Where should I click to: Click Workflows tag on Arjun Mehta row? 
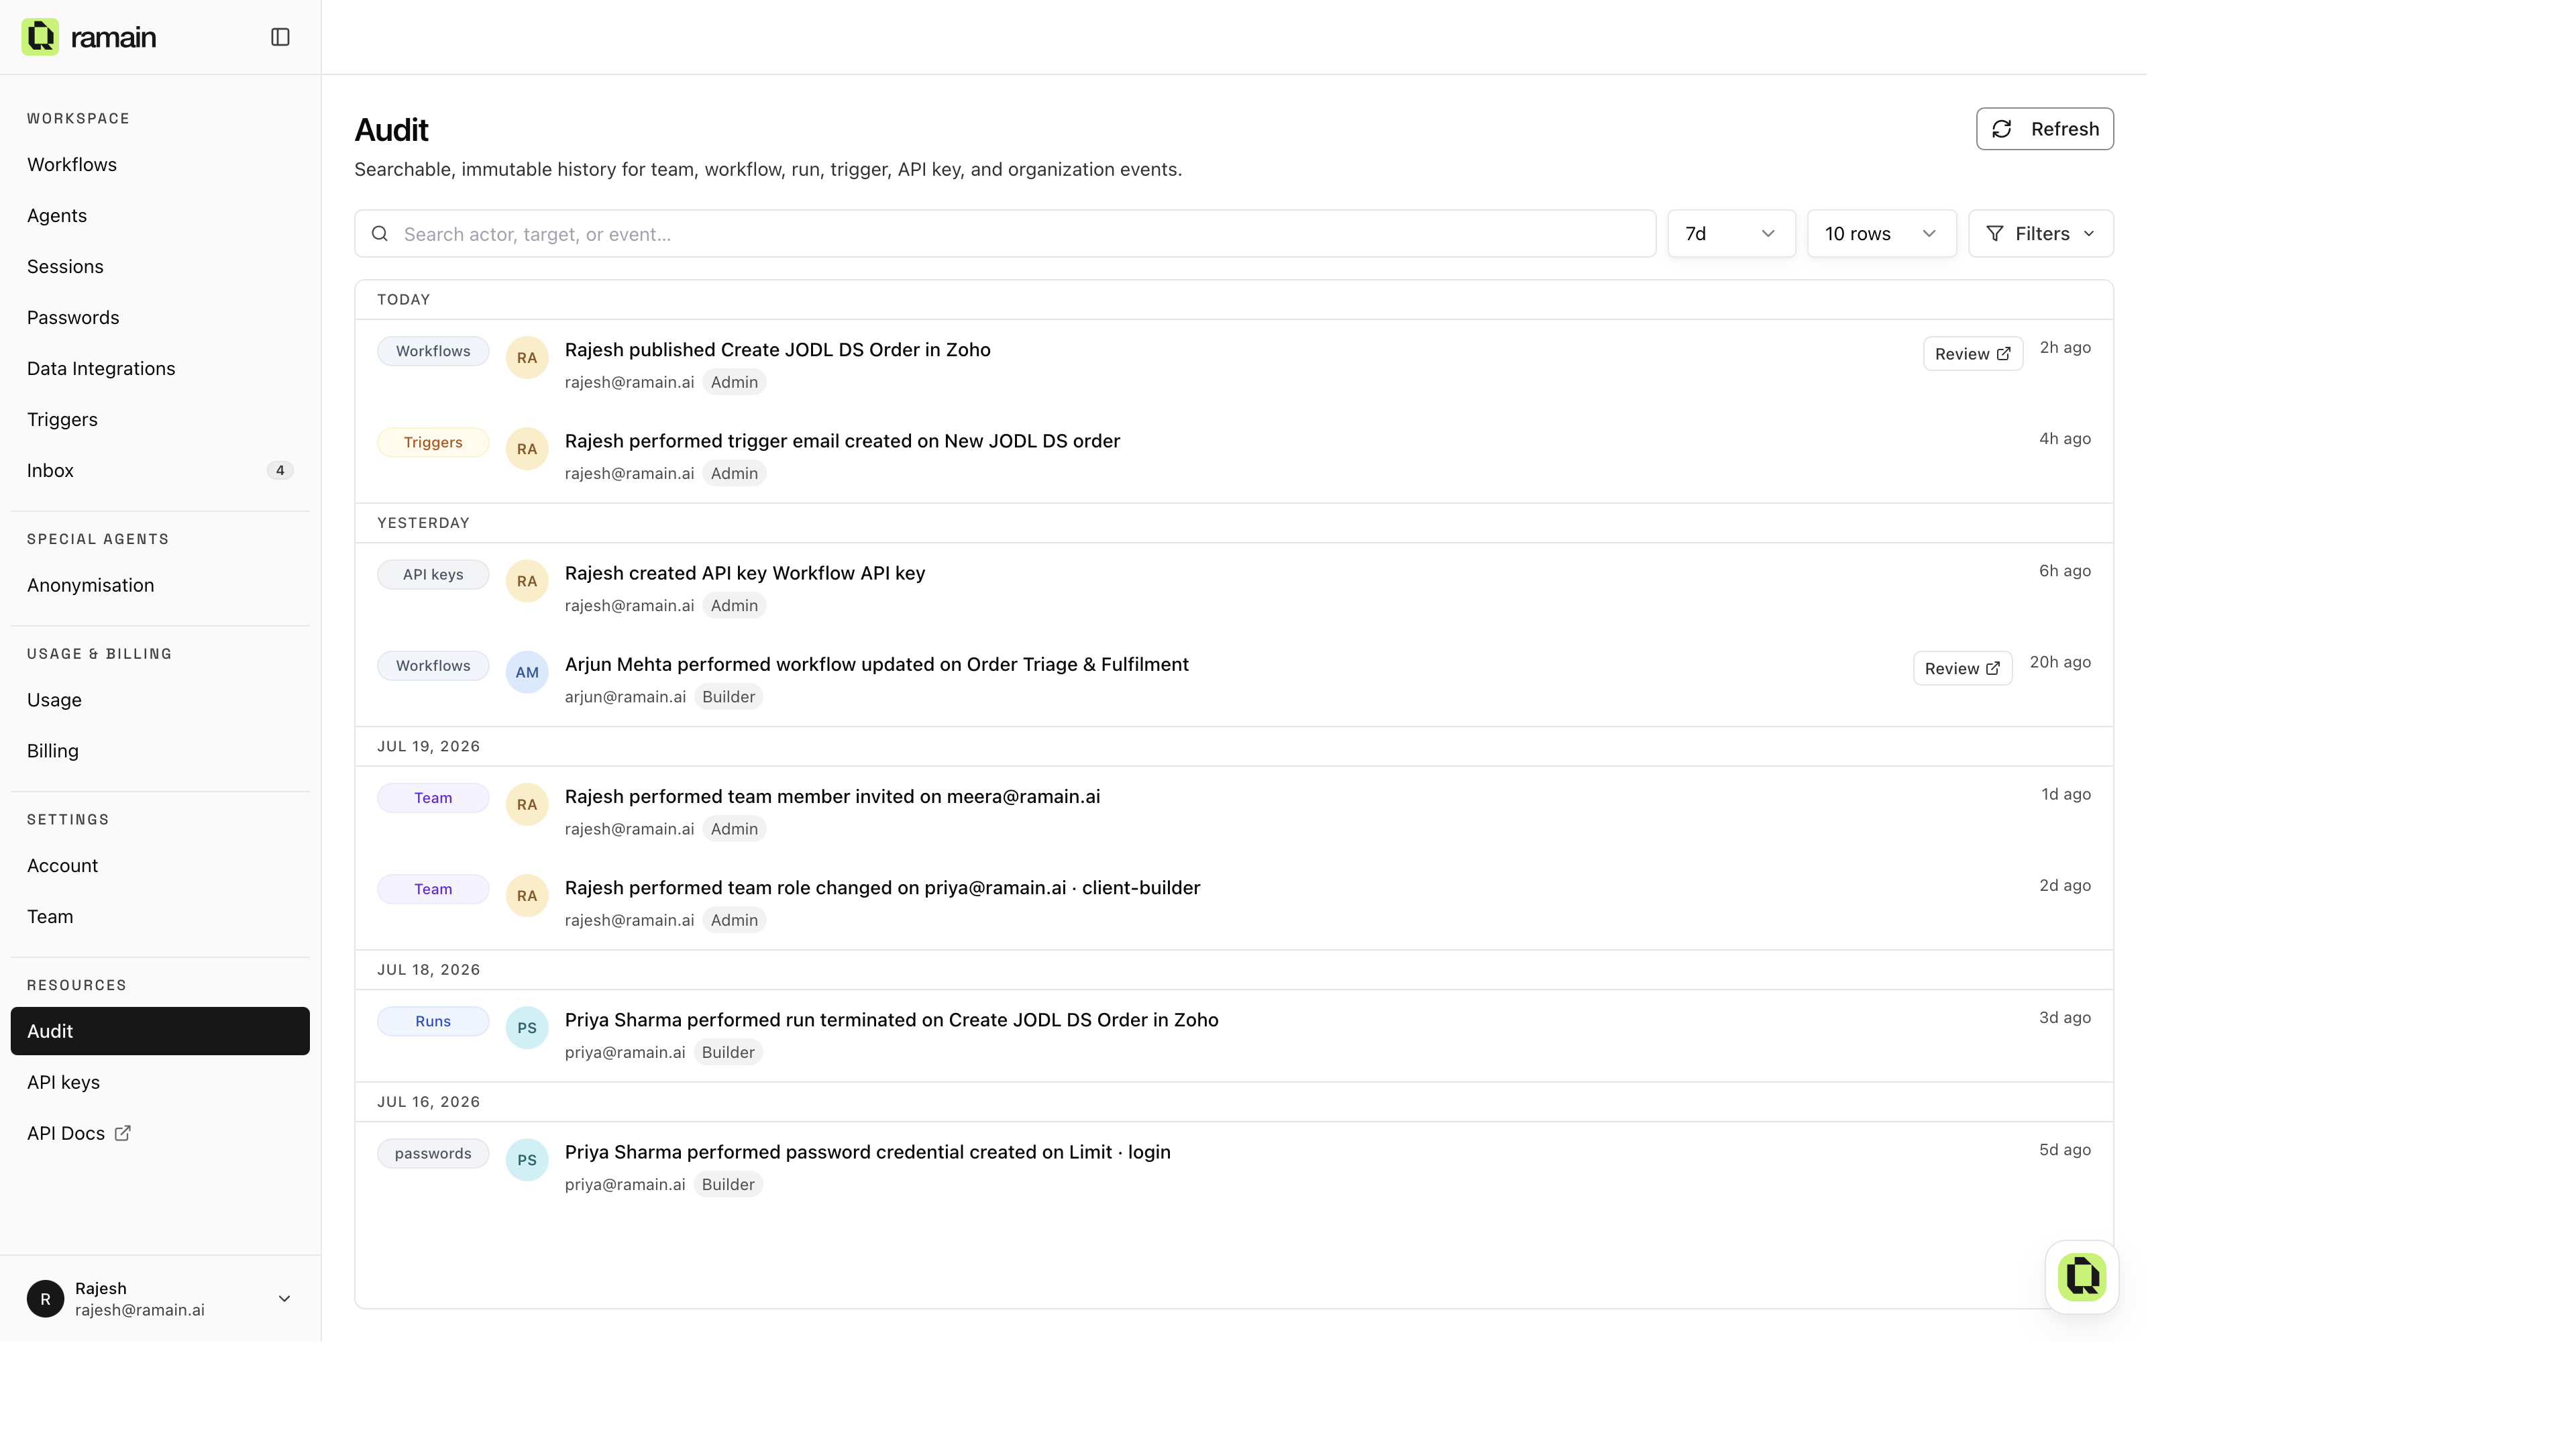click(x=433, y=666)
